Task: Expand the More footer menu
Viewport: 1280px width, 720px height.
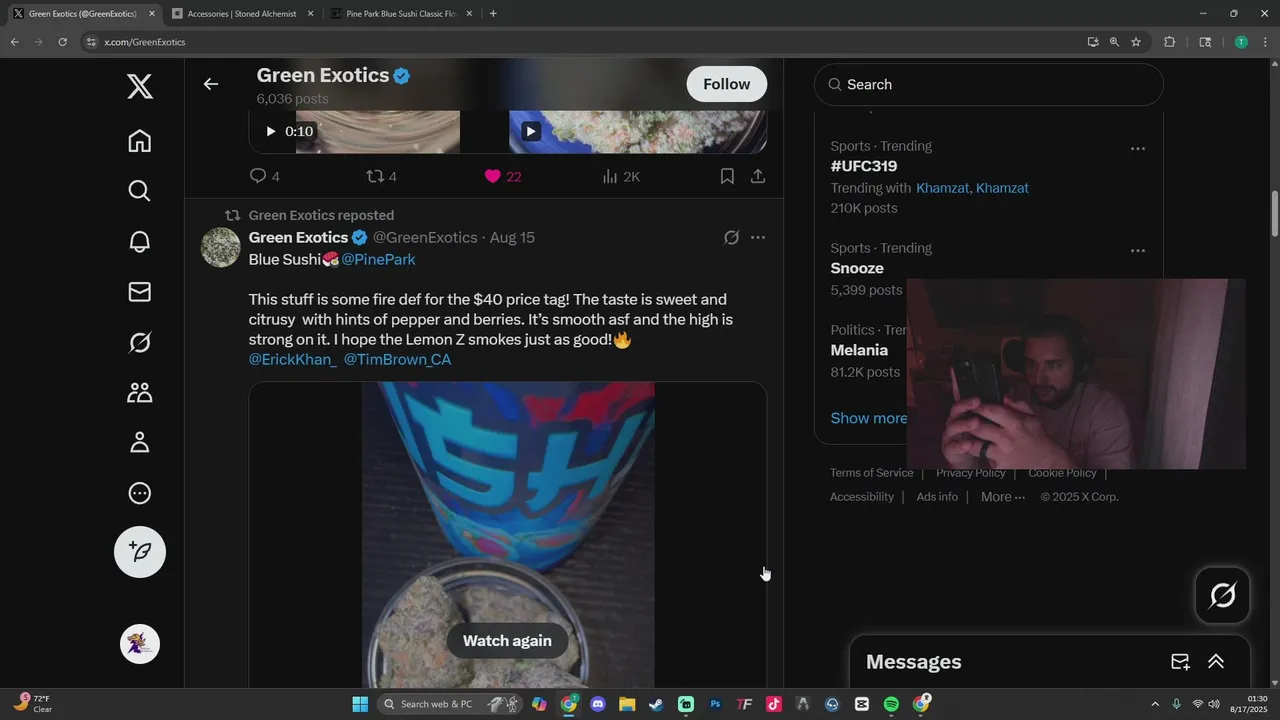Action: (x=1003, y=497)
